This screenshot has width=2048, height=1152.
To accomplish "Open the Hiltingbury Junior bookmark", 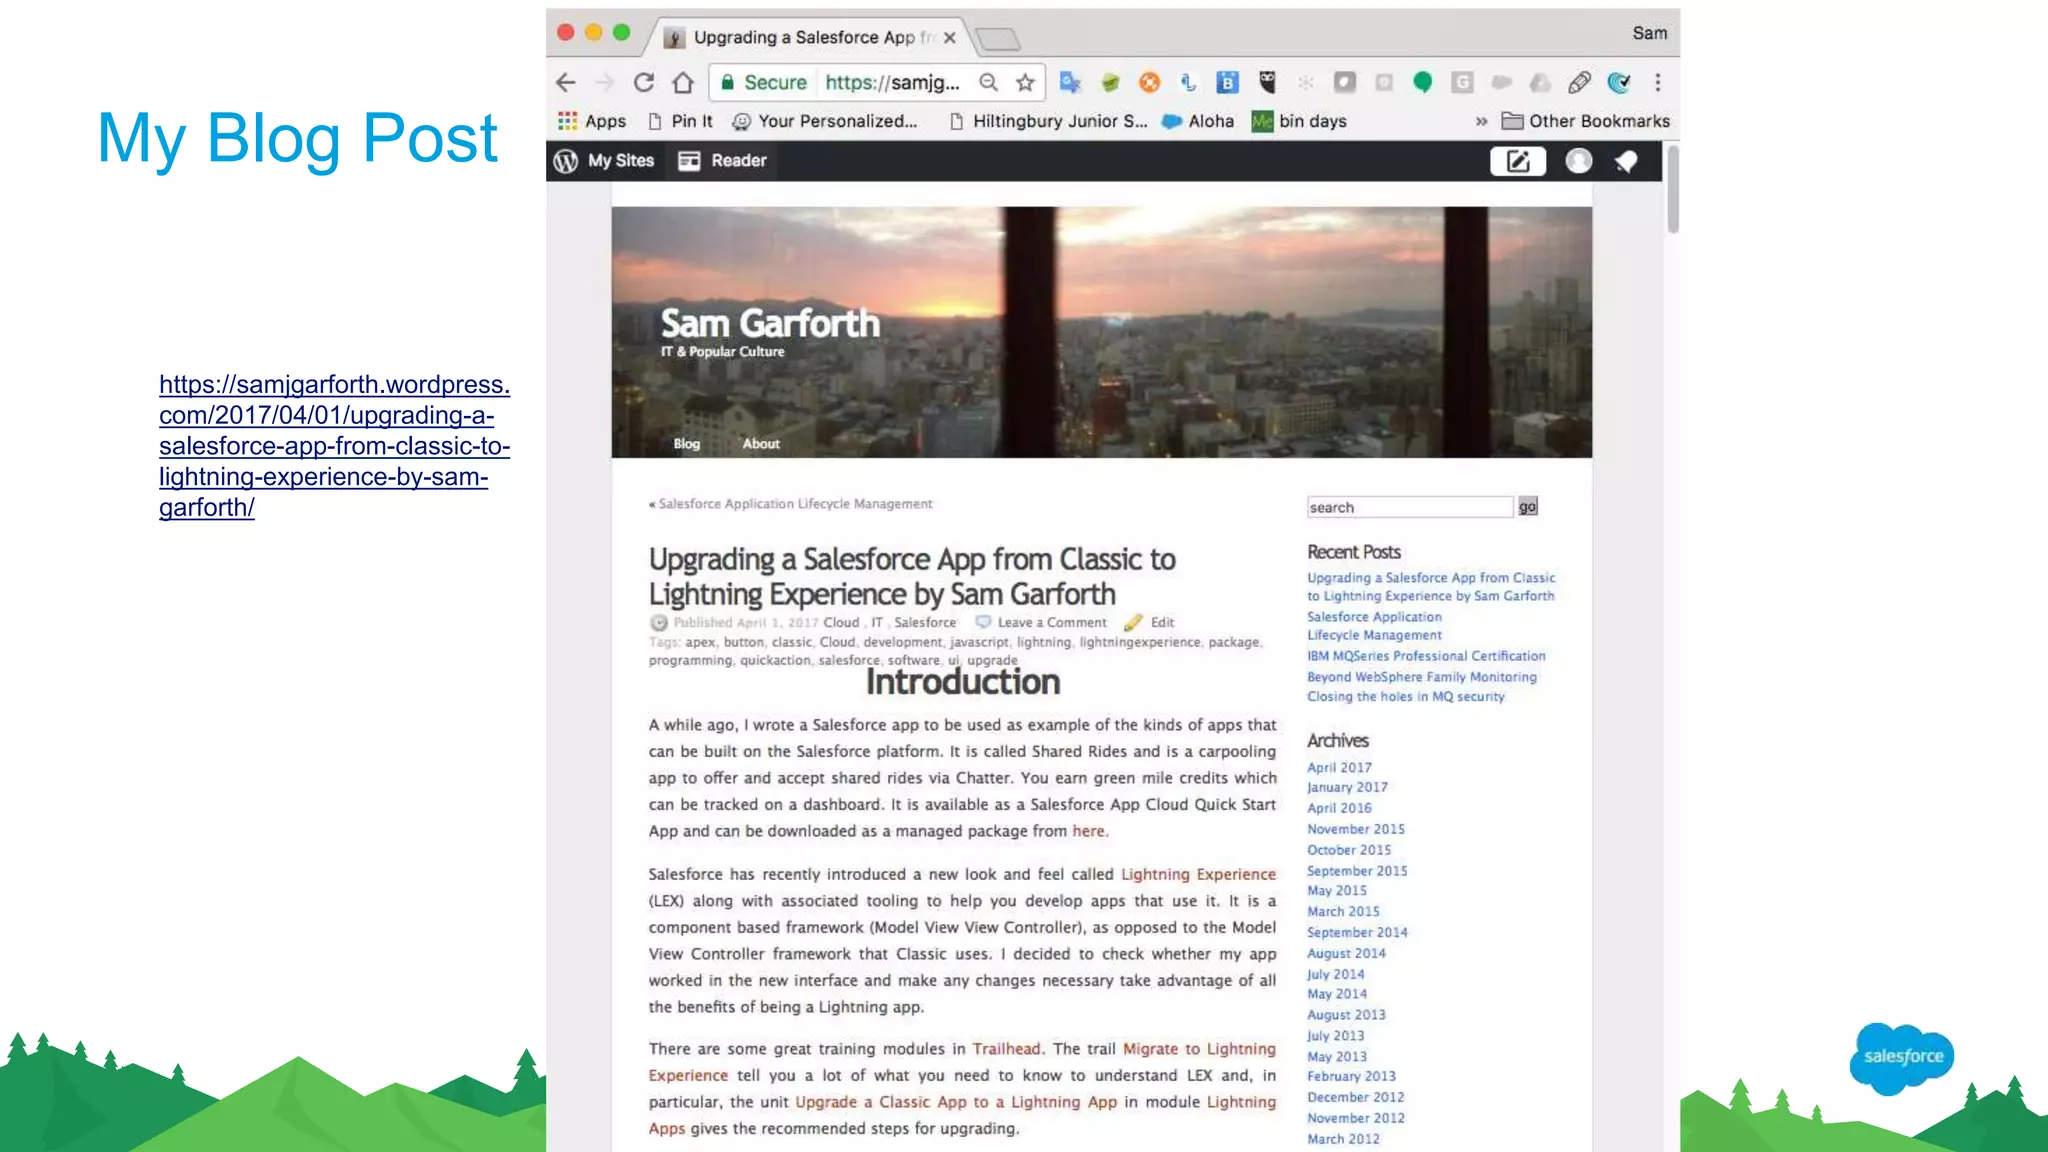I will (1048, 121).
